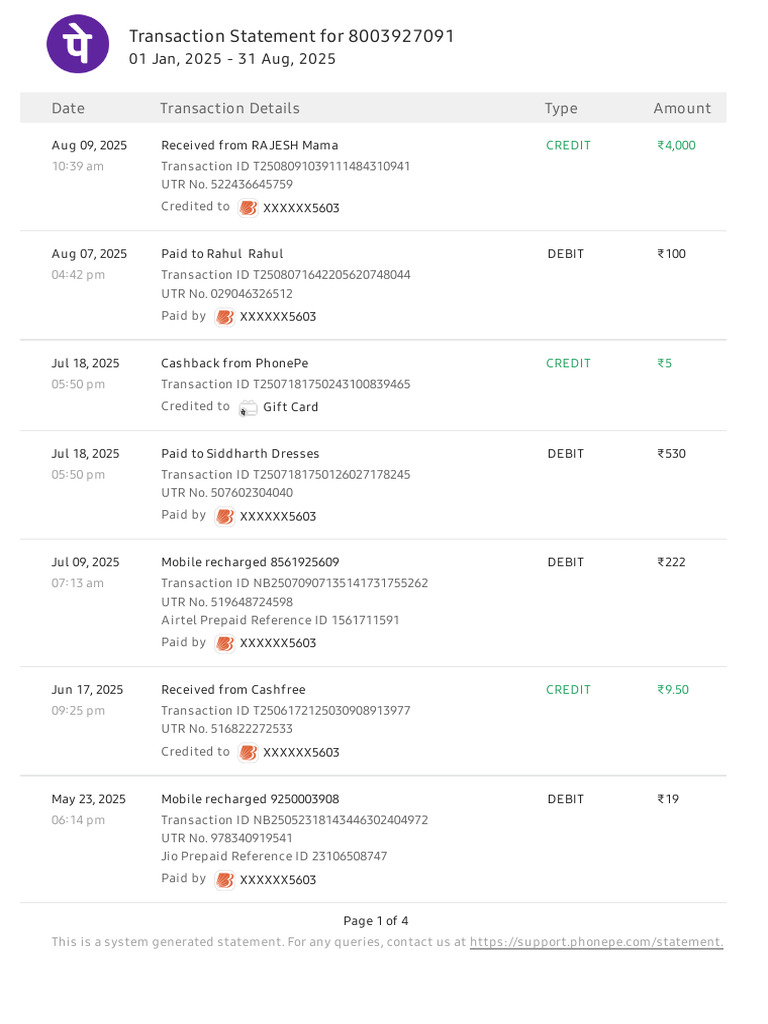
Task: Select Paid to Siddharth Dresses title
Action: pos(241,453)
